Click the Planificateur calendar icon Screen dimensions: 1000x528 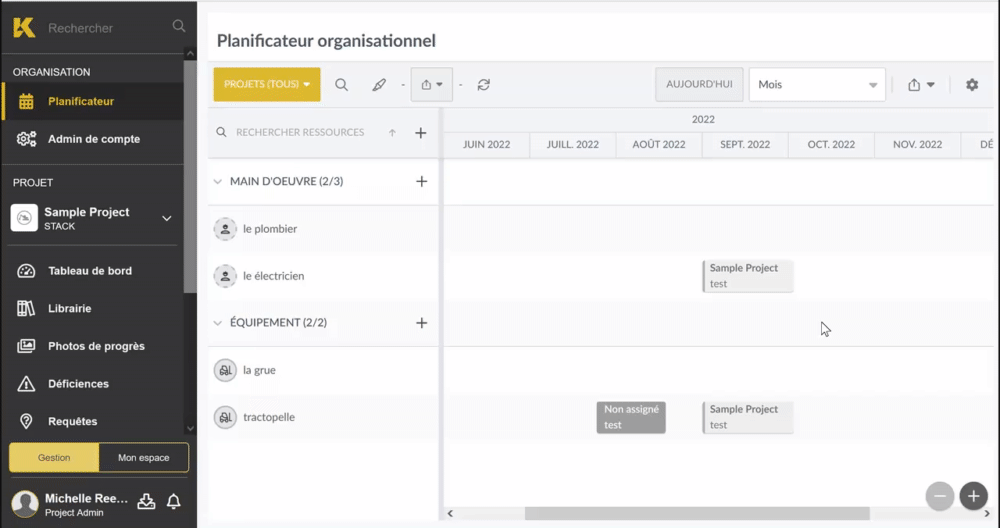tap(26, 101)
